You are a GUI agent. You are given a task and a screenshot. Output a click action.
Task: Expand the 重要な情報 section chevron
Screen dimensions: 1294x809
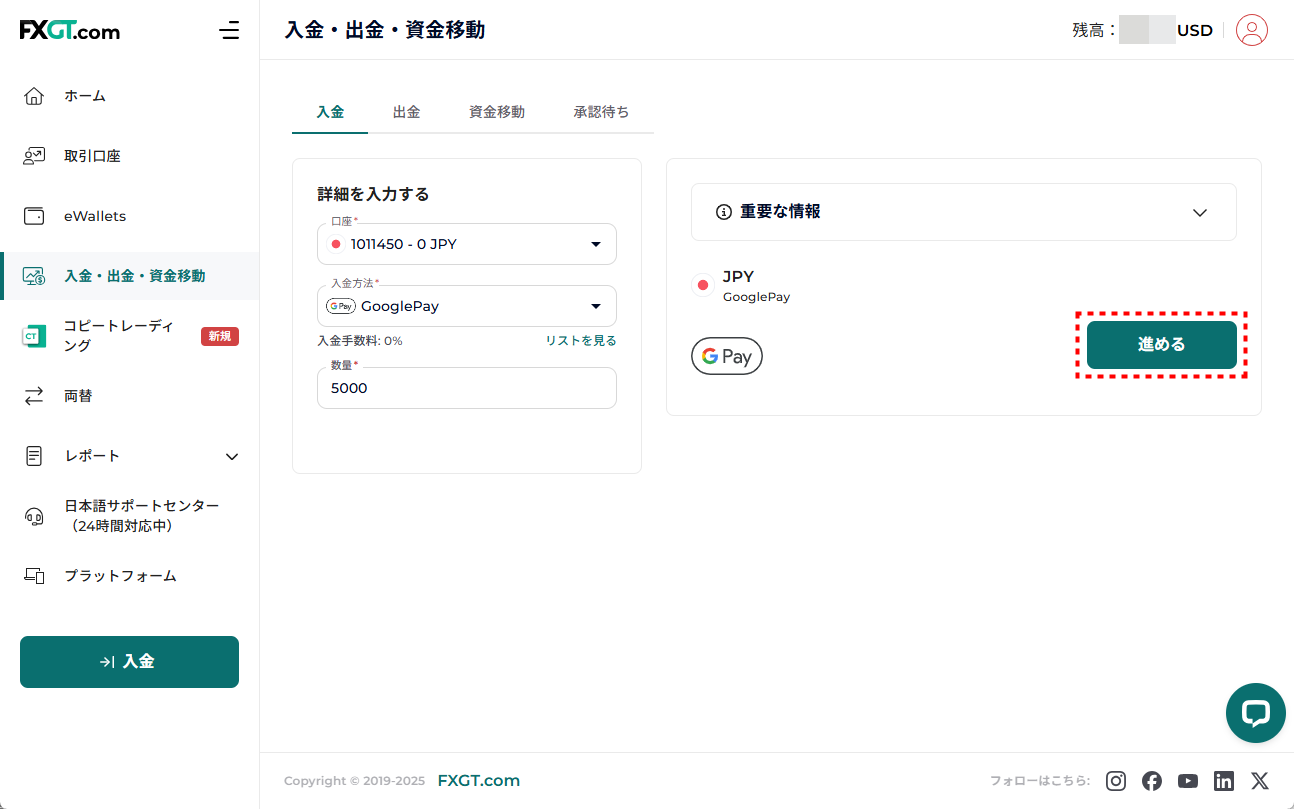[1200, 212]
